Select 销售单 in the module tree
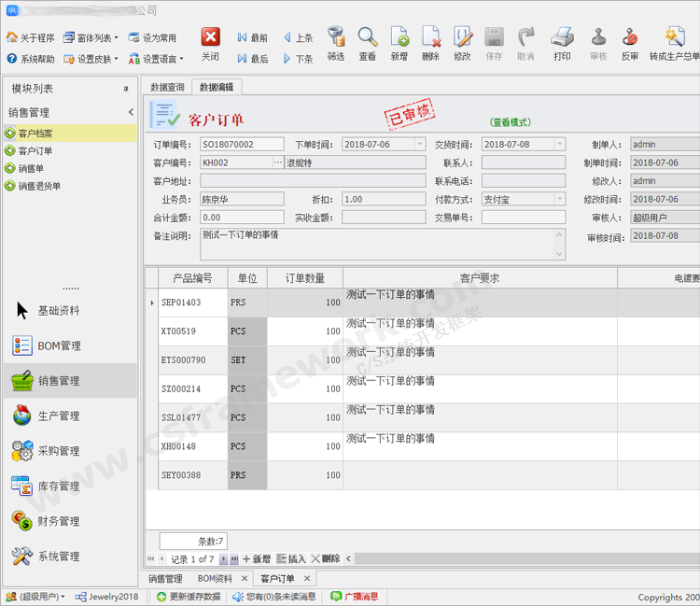The width and height of the screenshot is (700, 606). (x=31, y=168)
